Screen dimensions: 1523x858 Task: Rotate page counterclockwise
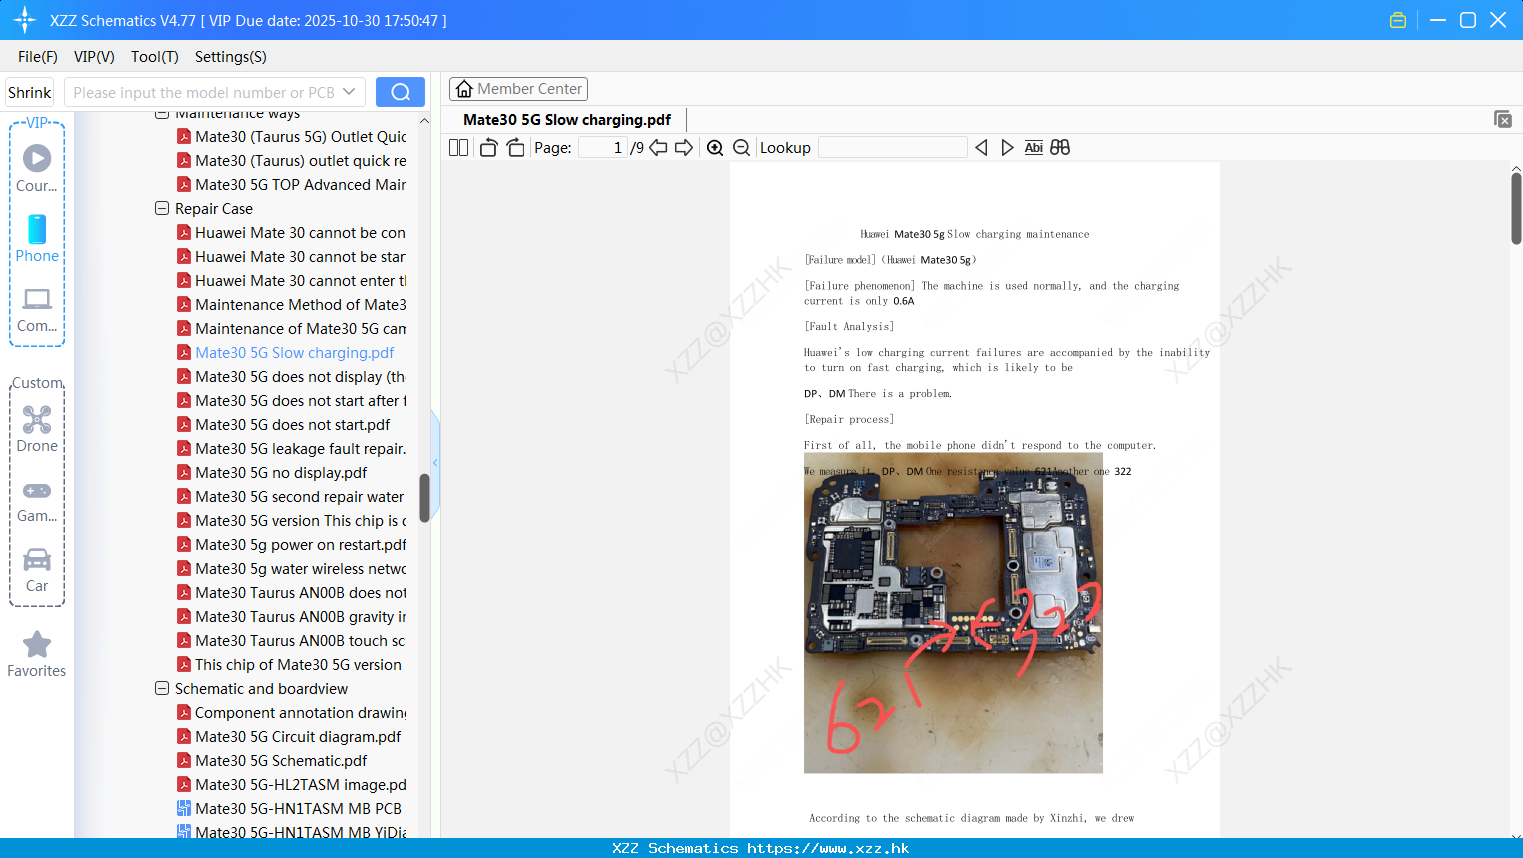[488, 147]
